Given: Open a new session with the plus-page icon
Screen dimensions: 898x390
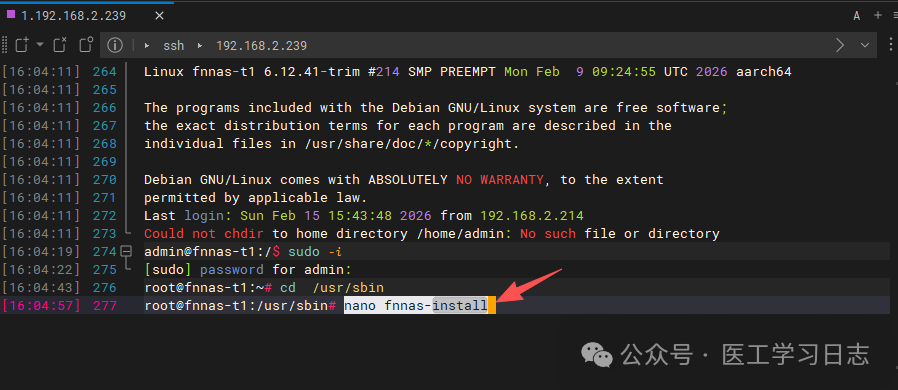Looking at the screenshot, I should pos(22,45).
